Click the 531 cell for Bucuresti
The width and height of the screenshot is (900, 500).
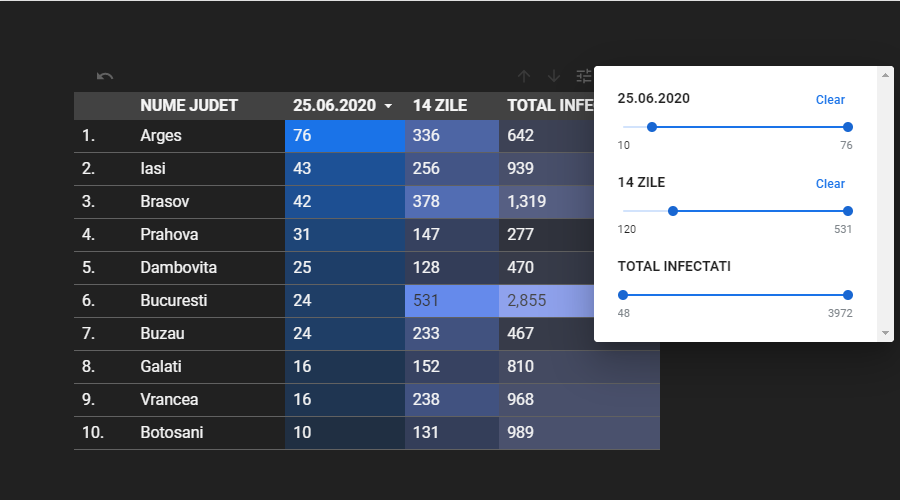[x=452, y=301]
